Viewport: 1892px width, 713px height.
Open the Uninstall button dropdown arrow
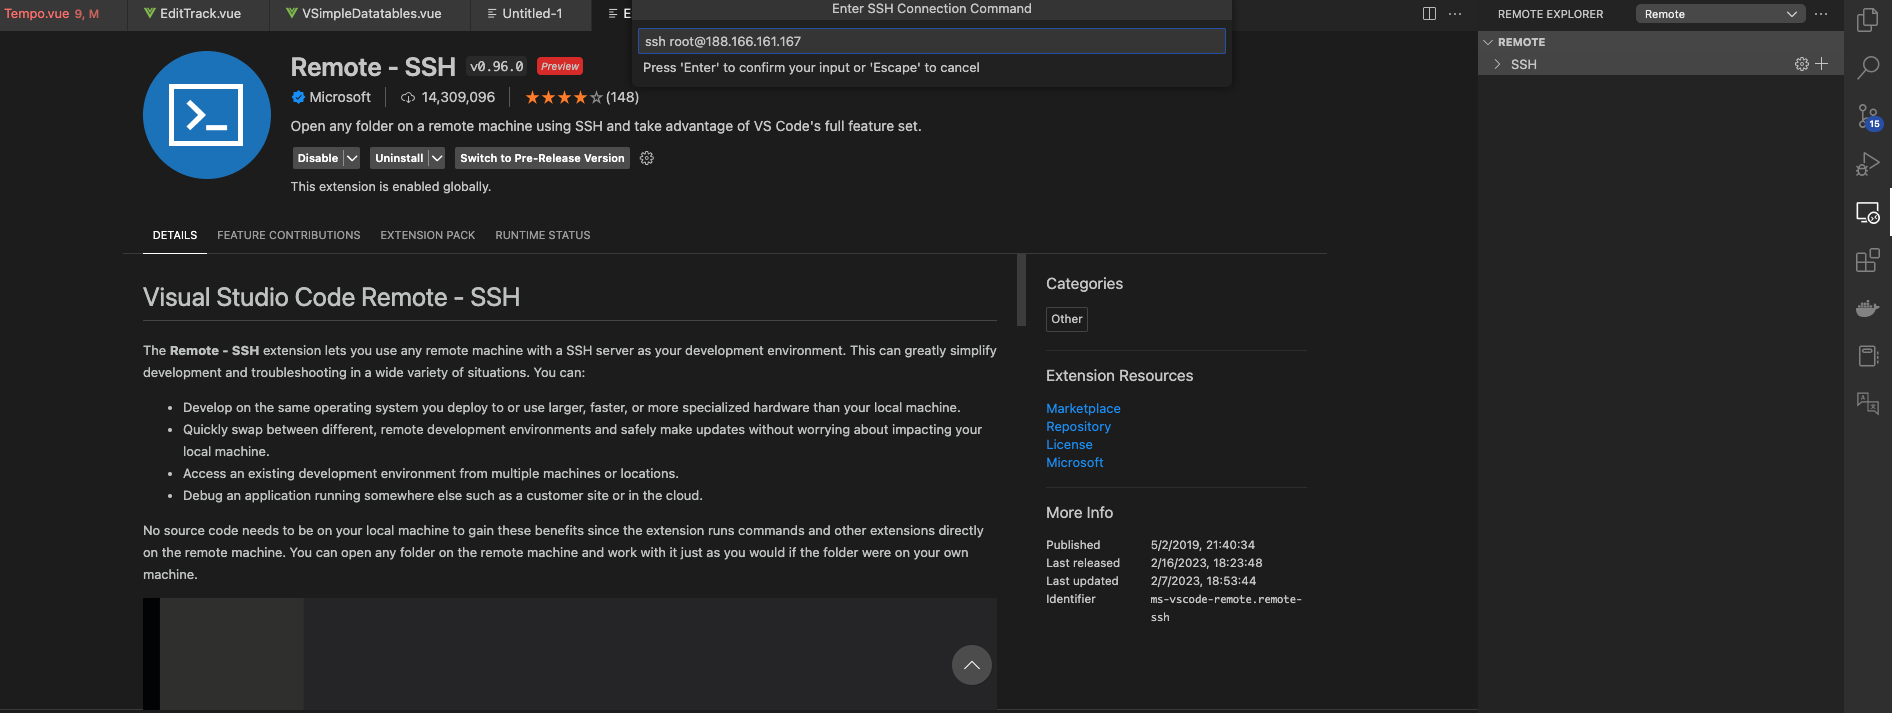[437, 158]
